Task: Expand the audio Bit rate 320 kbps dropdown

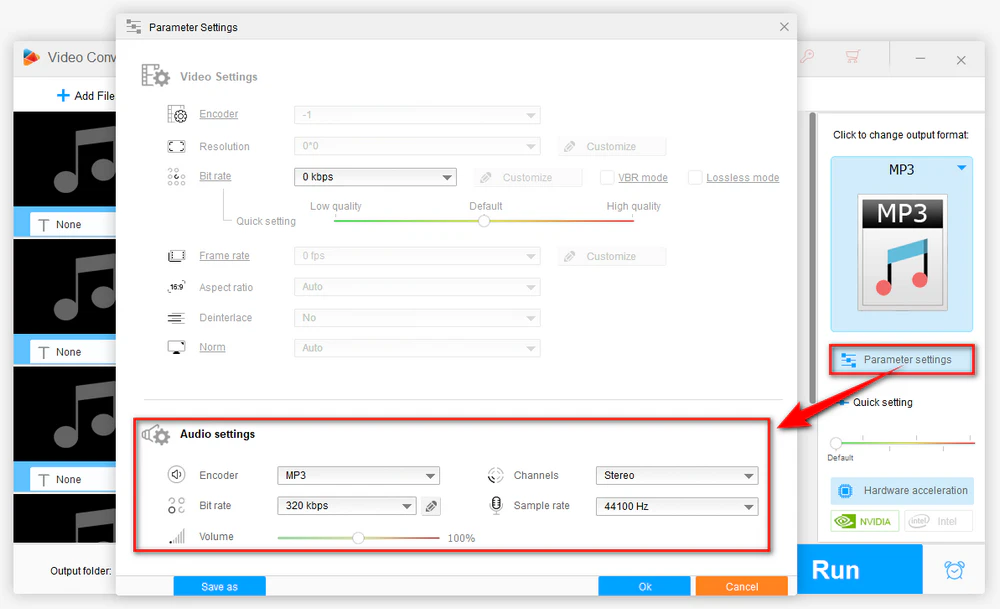Action: [x=347, y=506]
